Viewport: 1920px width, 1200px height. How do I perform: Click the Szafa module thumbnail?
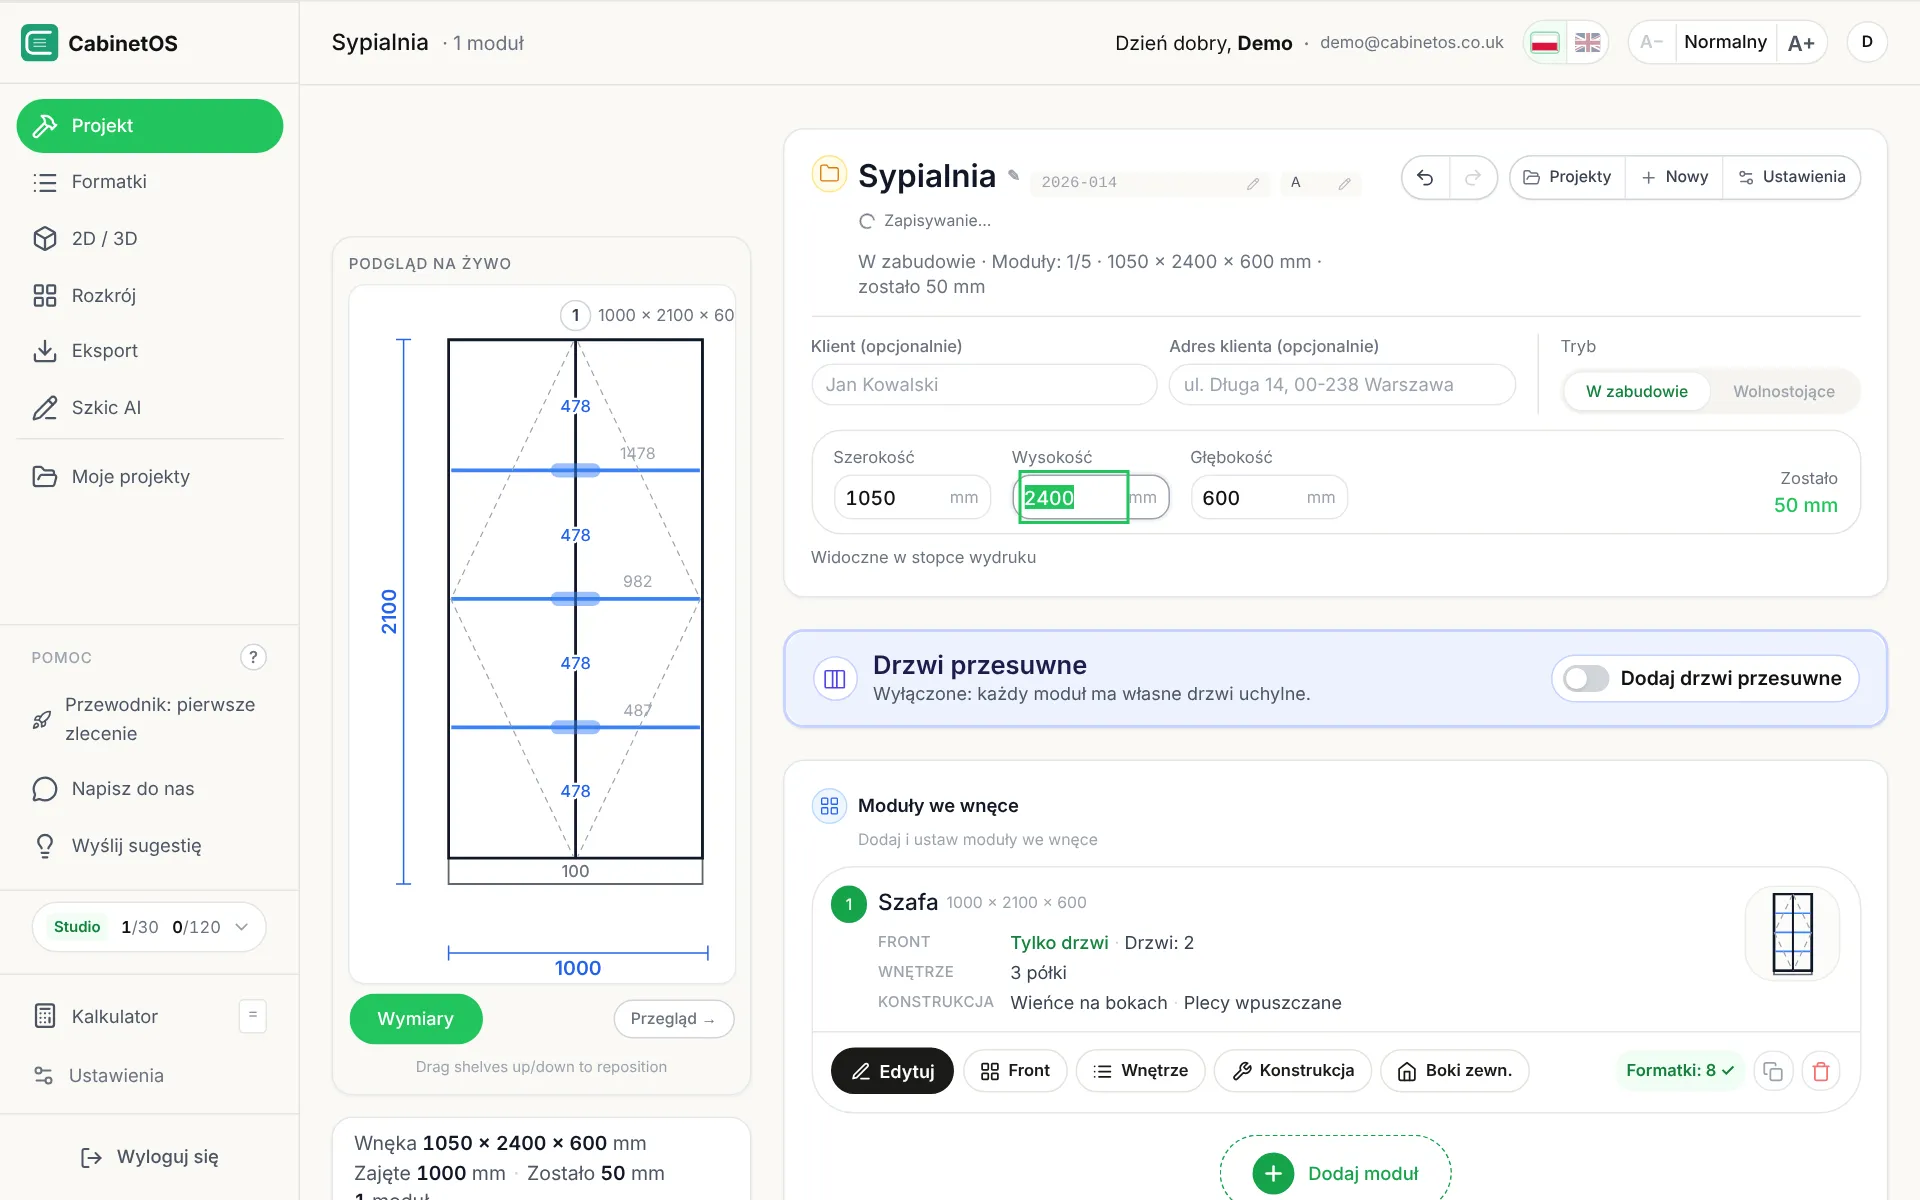click(1792, 932)
